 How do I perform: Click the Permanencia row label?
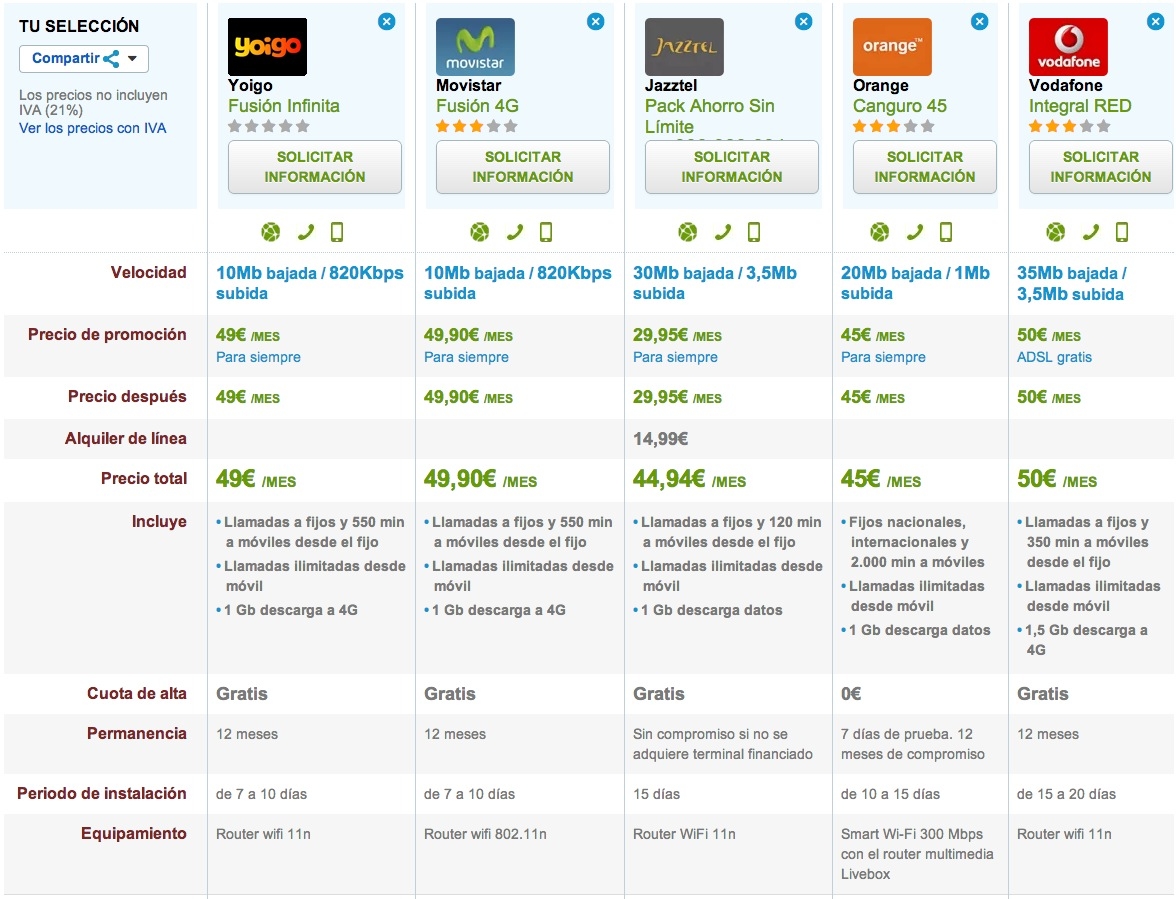(x=136, y=733)
